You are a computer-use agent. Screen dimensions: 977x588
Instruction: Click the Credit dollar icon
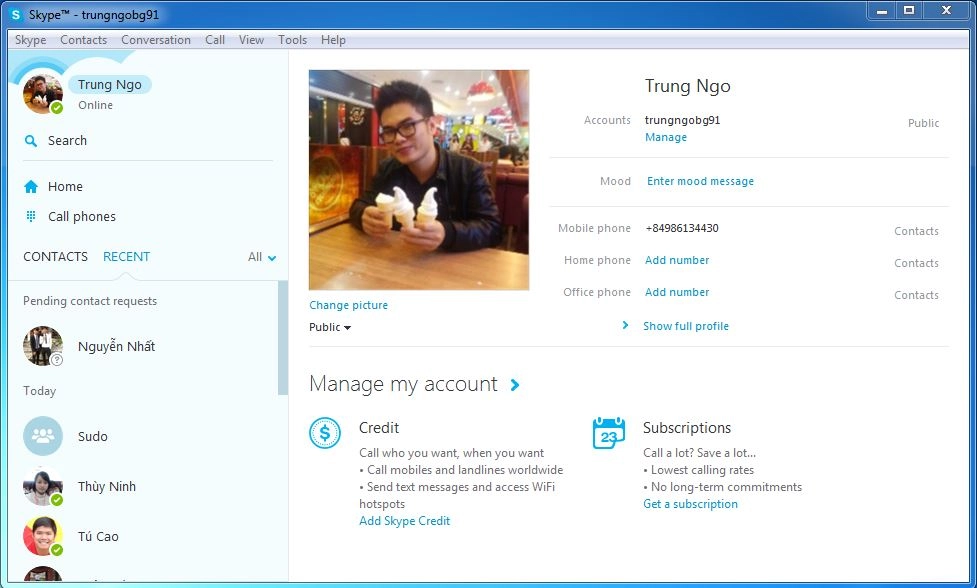pos(325,433)
